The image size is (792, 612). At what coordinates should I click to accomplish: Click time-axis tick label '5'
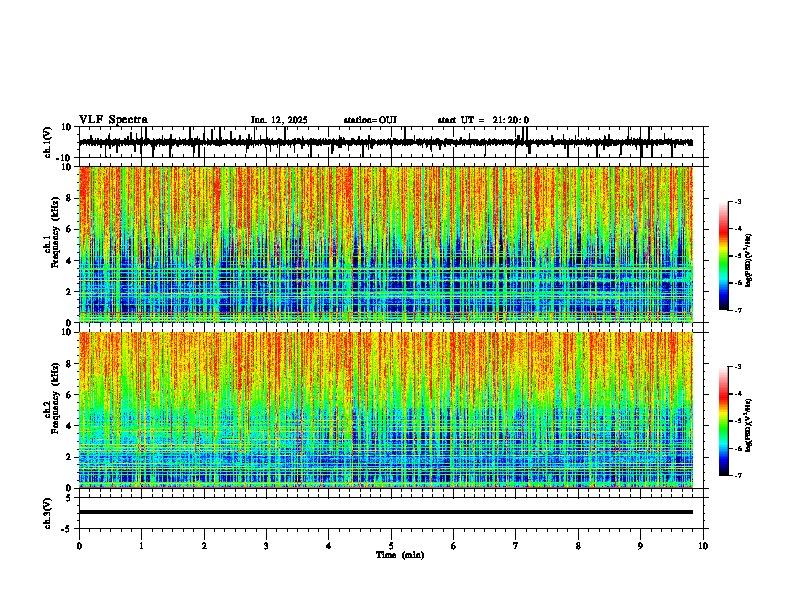(391, 546)
